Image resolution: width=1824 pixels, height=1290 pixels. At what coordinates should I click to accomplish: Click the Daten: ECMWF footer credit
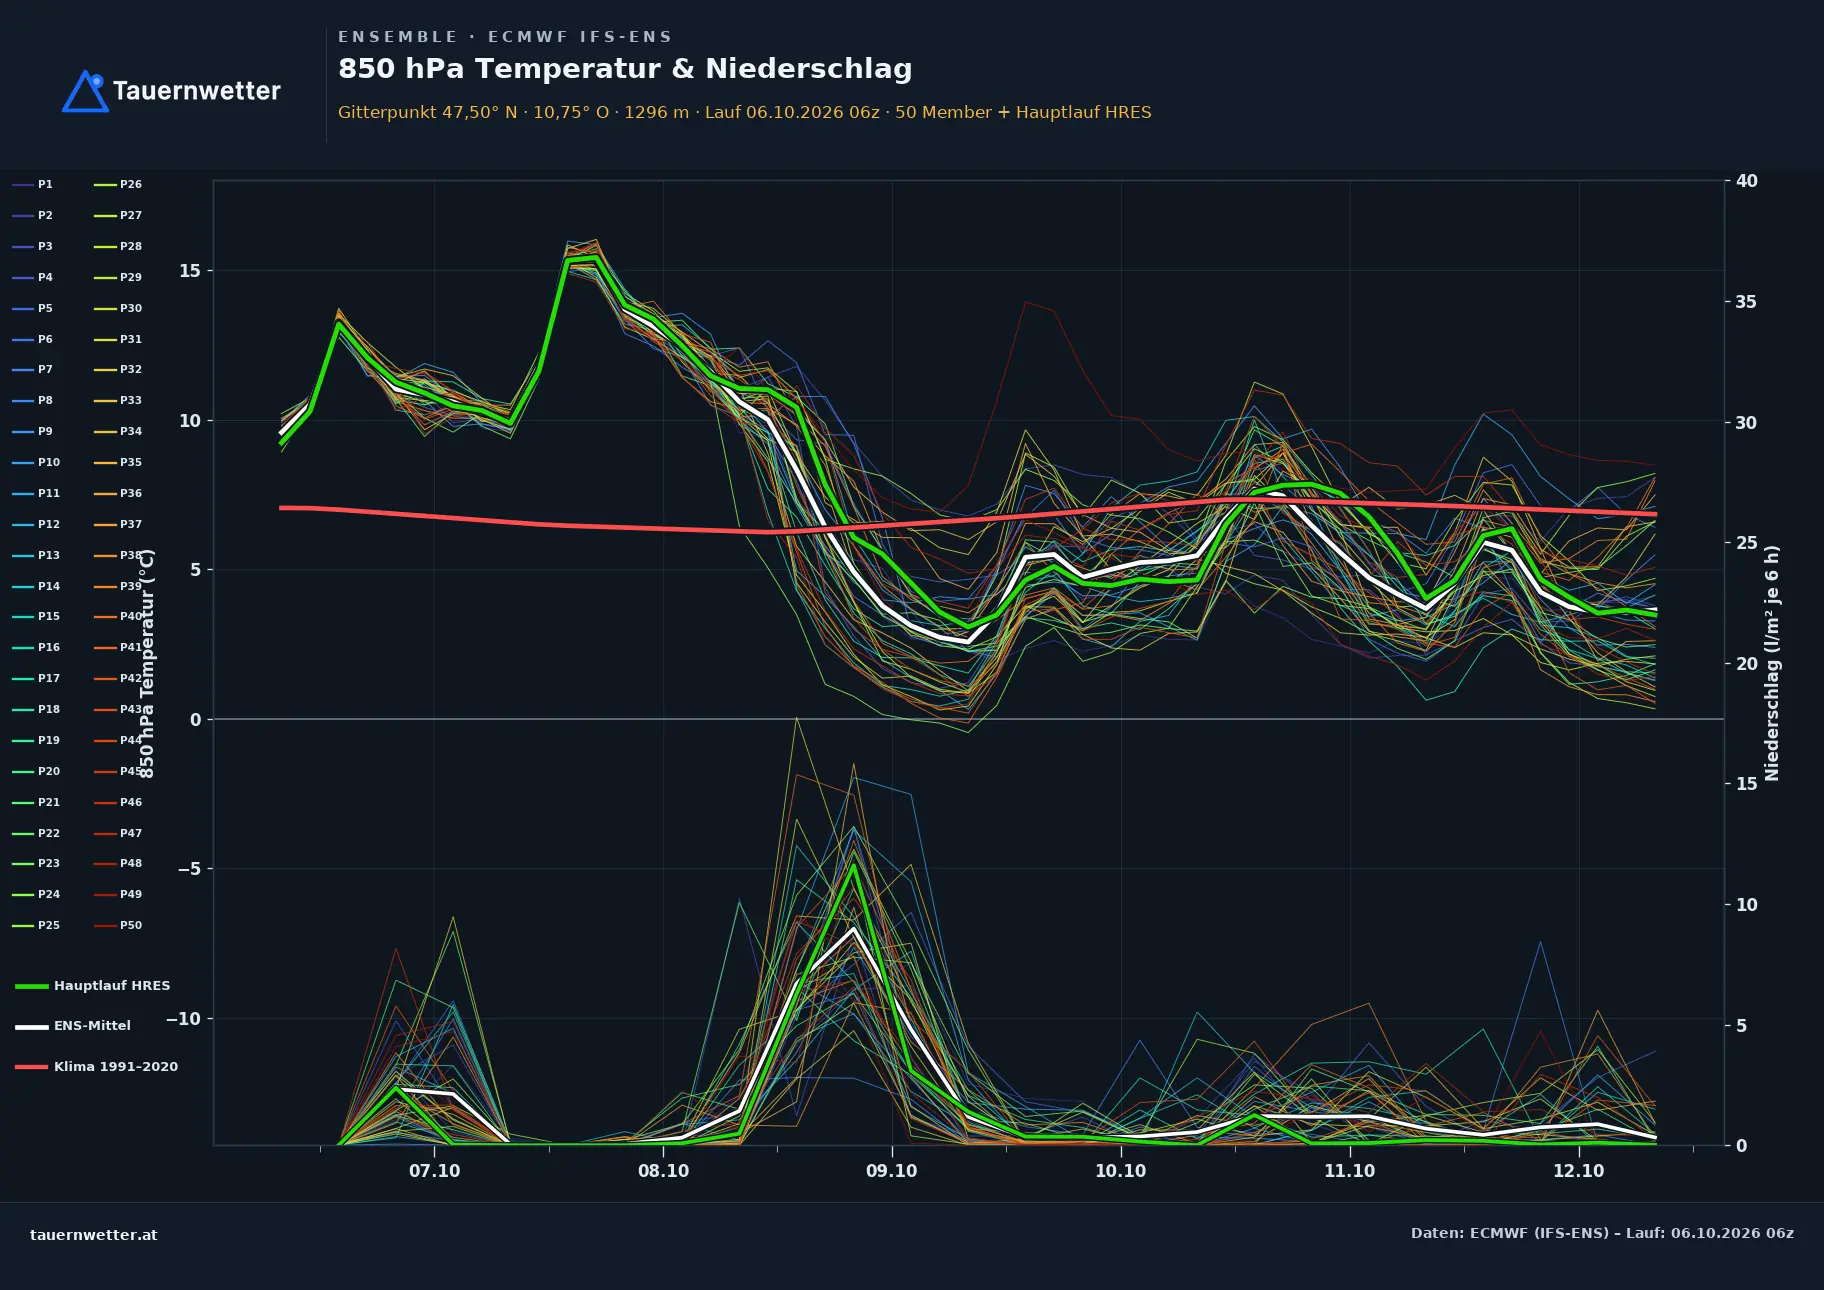click(1602, 1234)
